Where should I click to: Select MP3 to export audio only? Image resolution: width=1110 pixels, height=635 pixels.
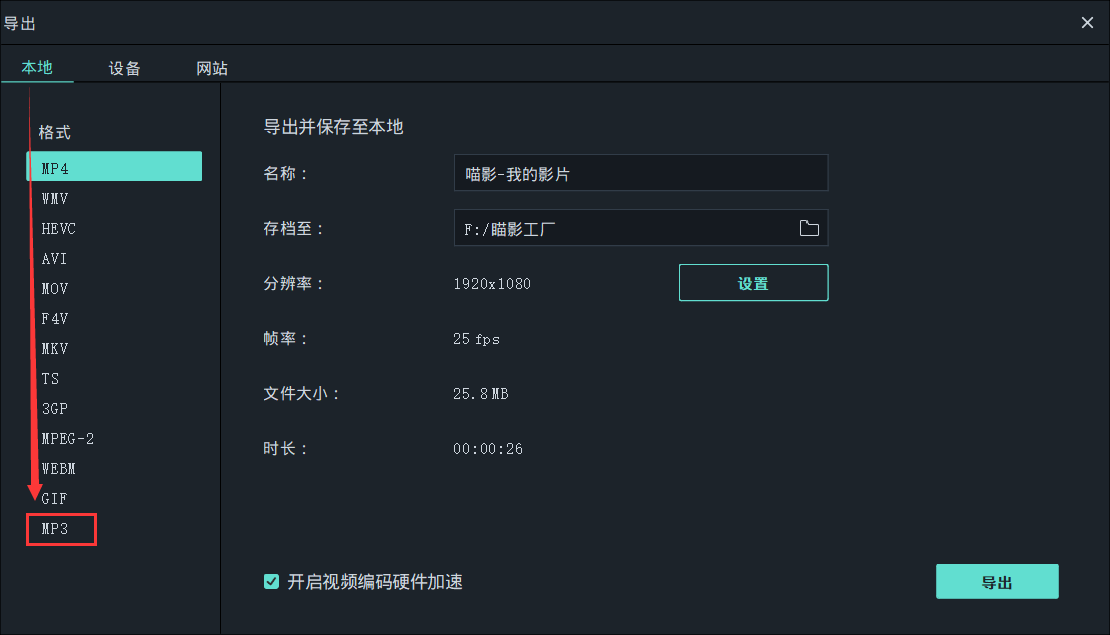(x=60, y=529)
